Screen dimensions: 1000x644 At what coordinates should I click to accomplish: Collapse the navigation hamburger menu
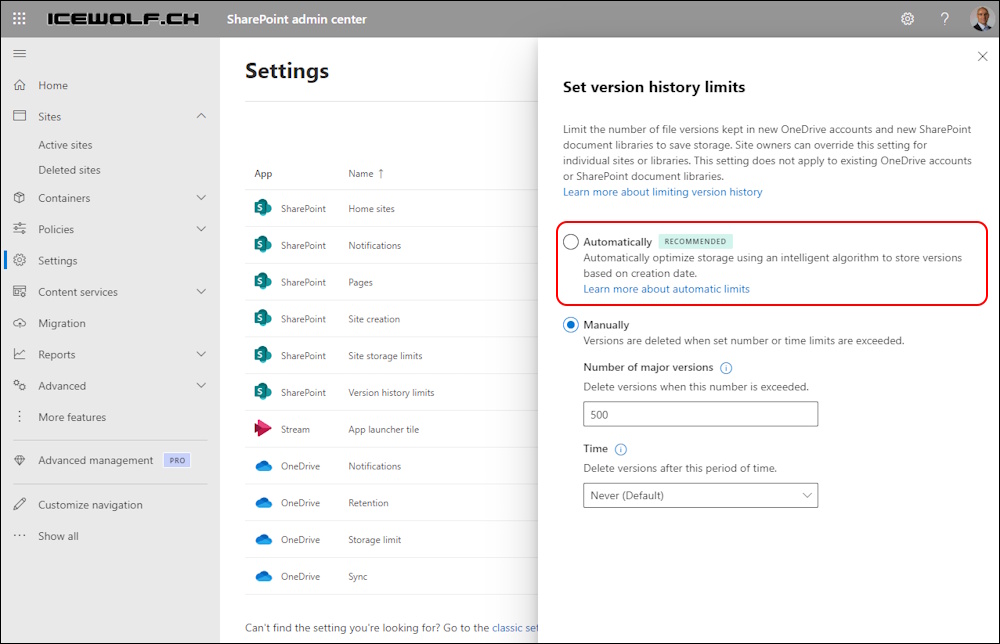point(20,54)
